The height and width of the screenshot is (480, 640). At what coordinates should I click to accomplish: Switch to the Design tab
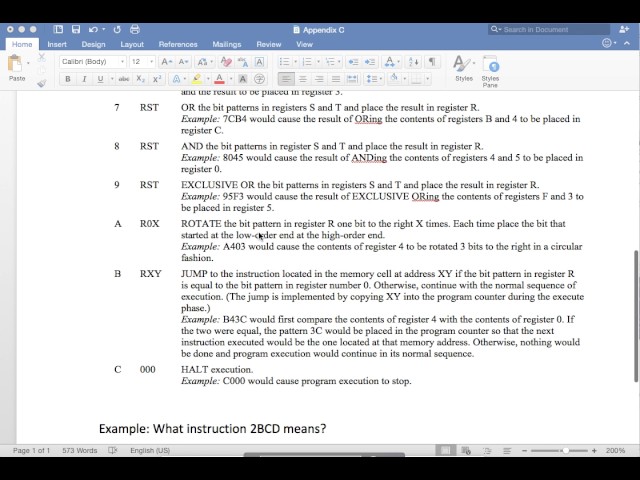pyautogui.click(x=93, y=44)
